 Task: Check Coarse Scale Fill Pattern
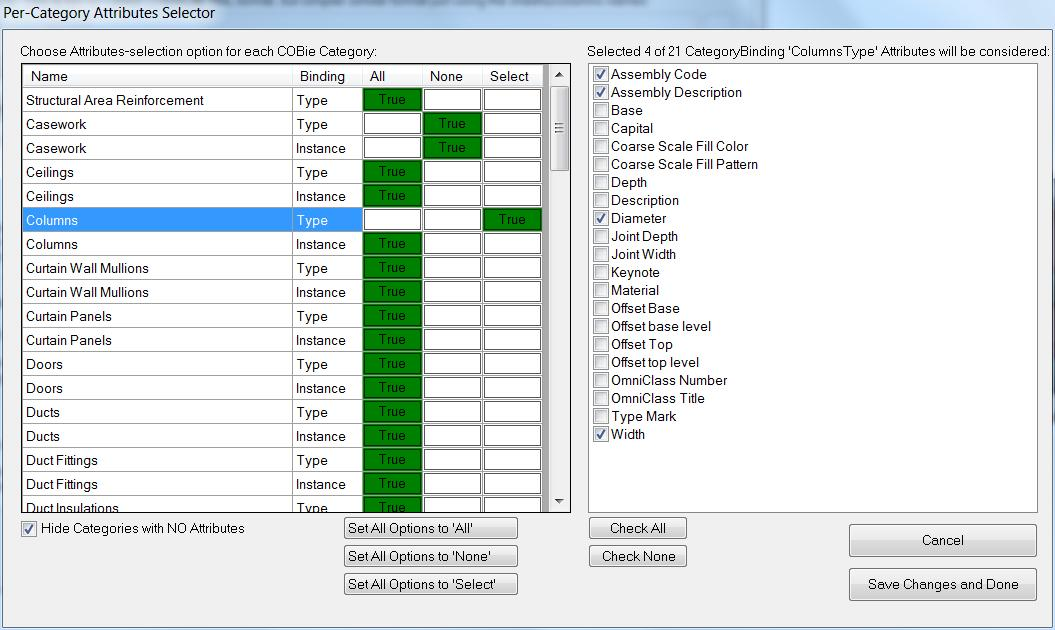click(x=601, y=164)
